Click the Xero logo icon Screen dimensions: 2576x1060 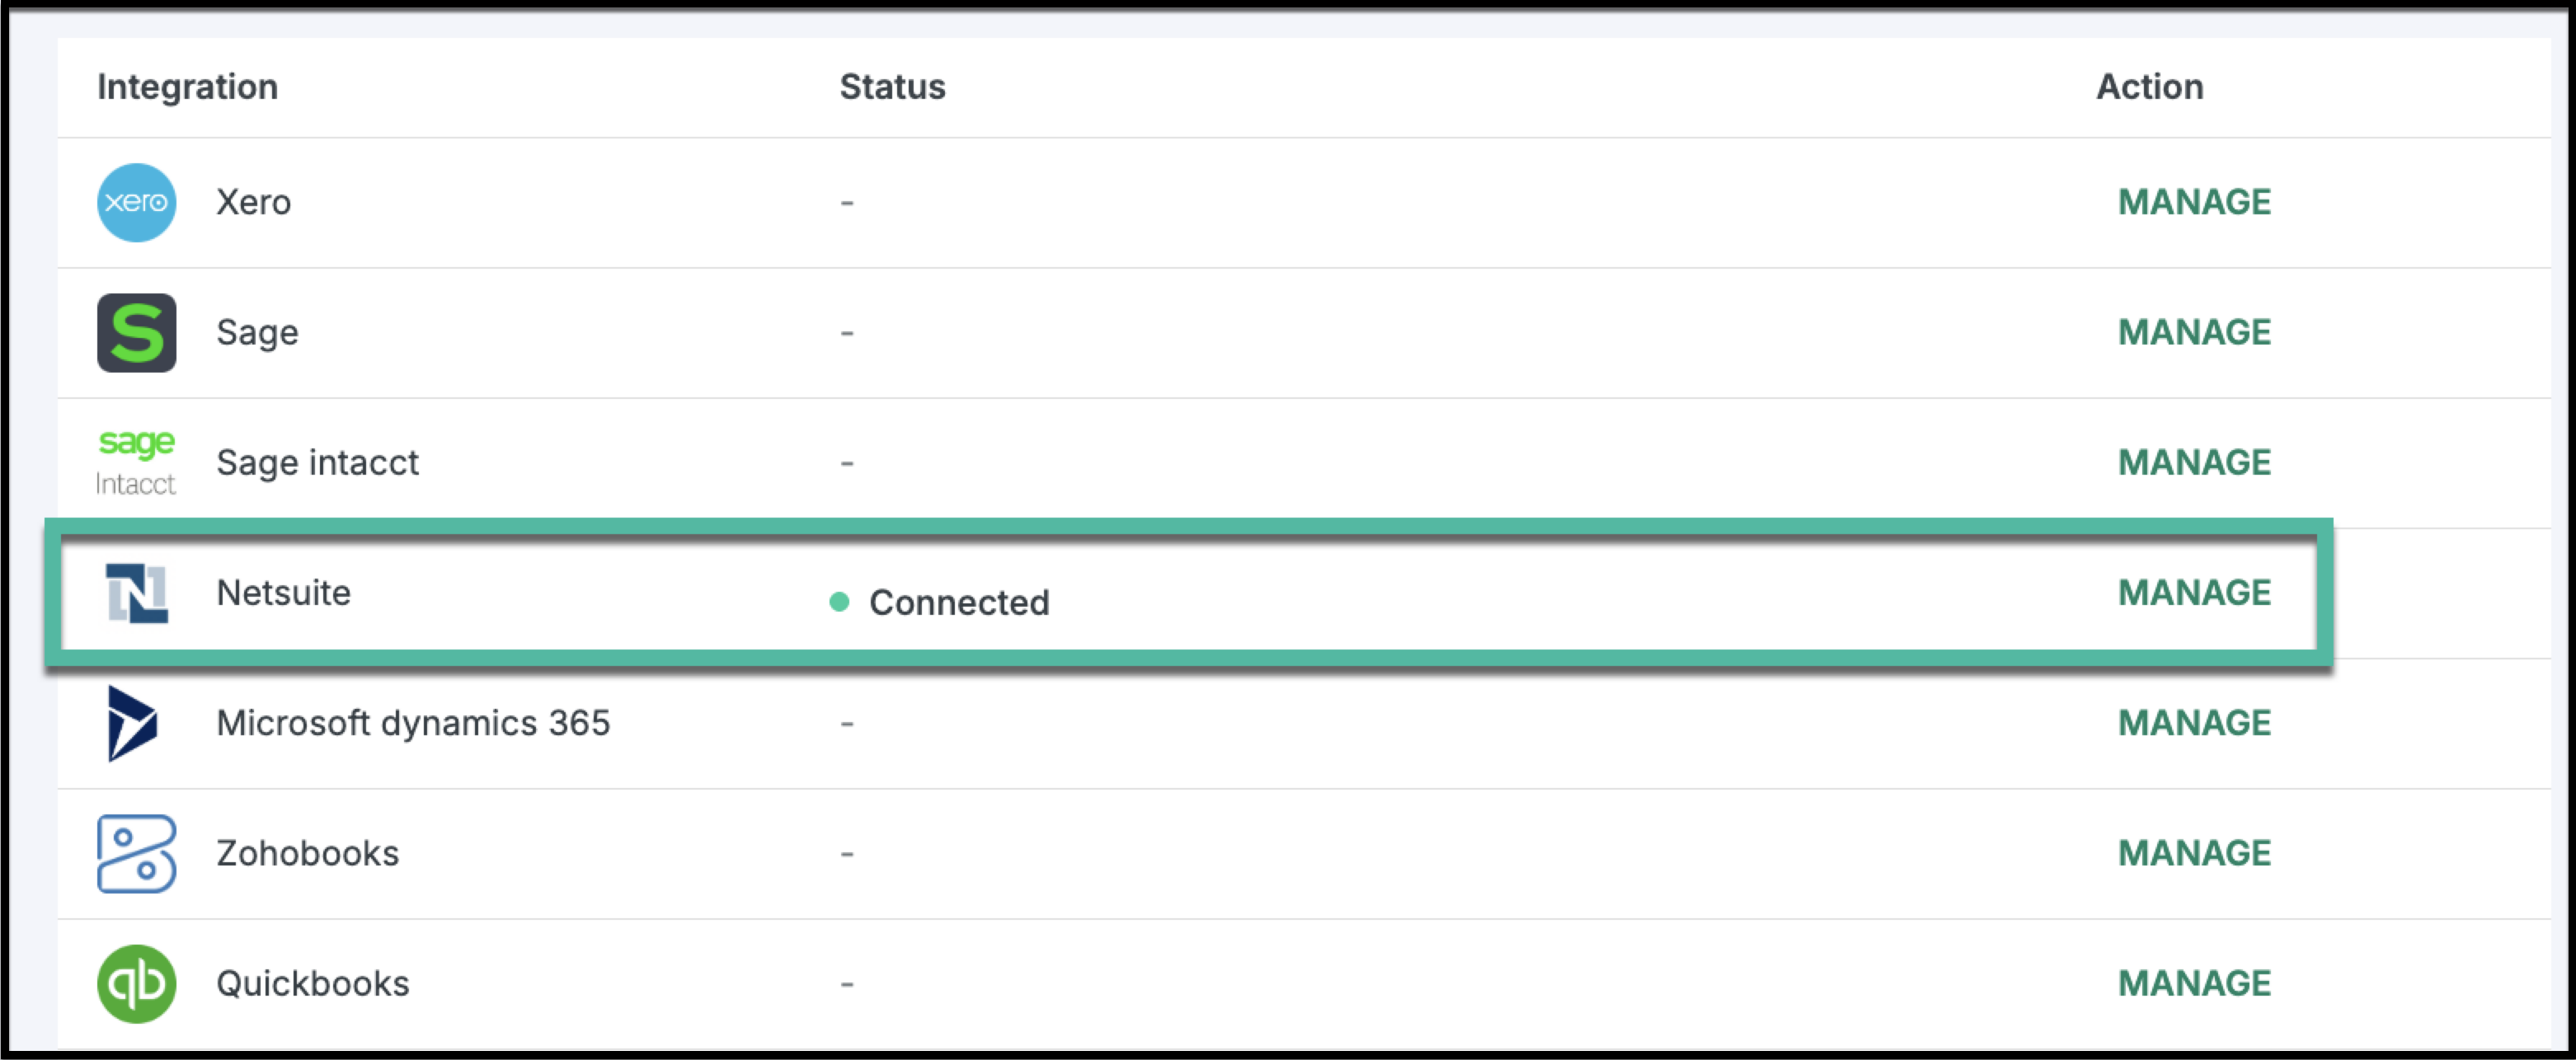[x=136, y=202]
